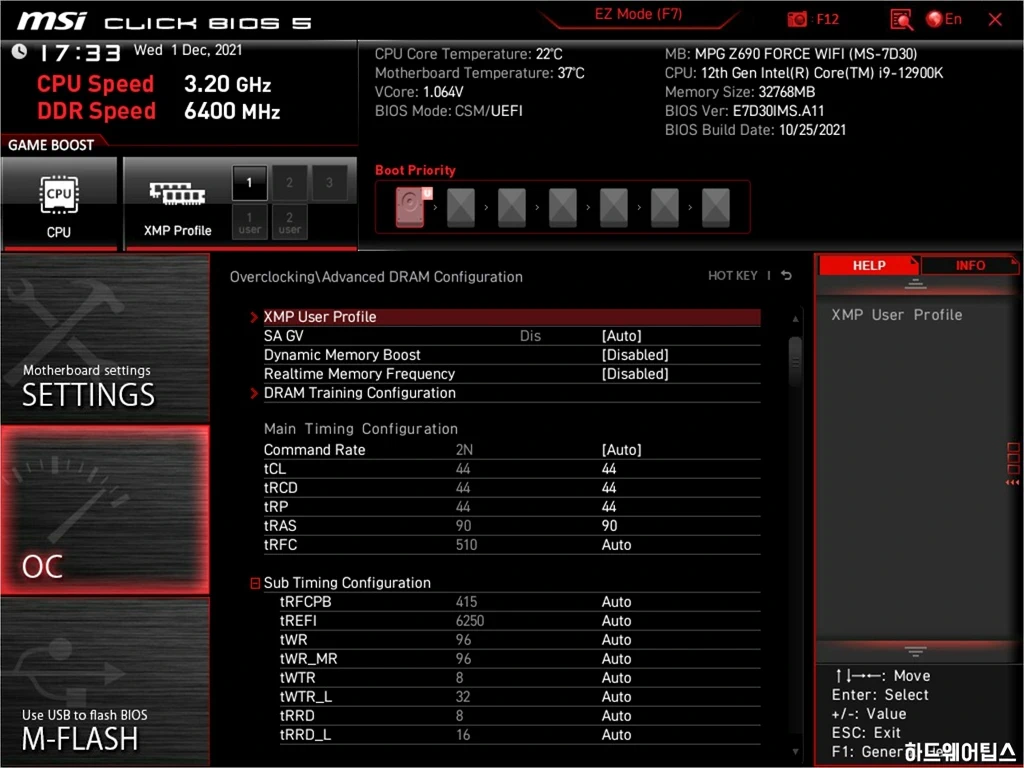Click the date Wed 1 Dec, 2021
The height and width of the screenshot is (768, 1024).
[188, 50]
